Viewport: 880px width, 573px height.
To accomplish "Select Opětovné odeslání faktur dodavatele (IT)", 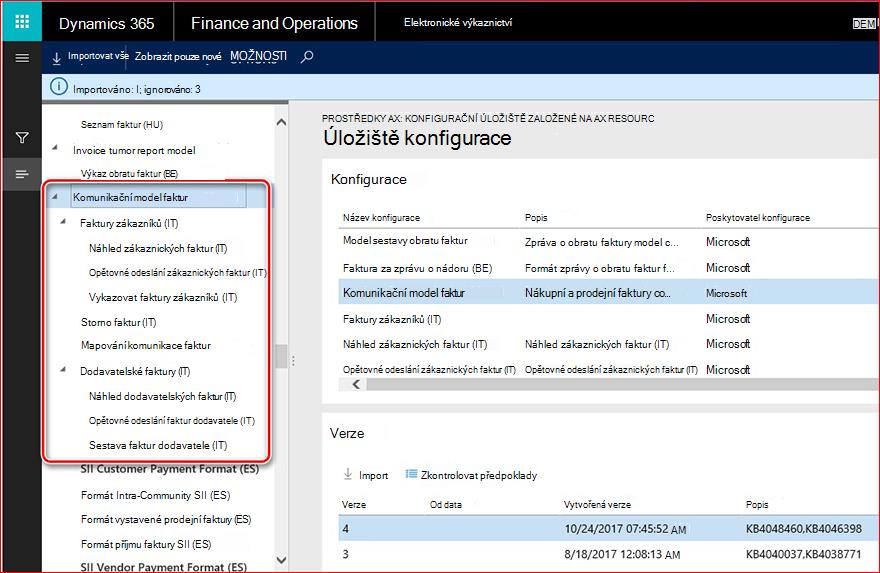I will click(x=172, y=420).
